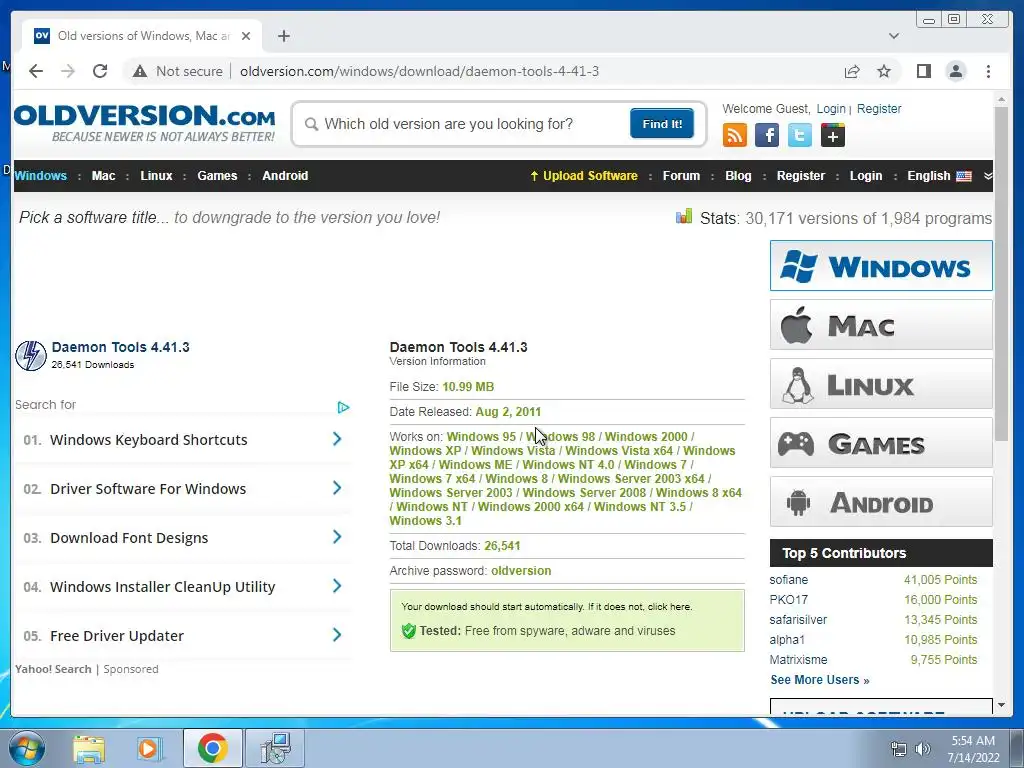The width and height of the screenshot is (1024, 768).
Task: Open the large Linux category banner
Action: click(x=881, y=384)
